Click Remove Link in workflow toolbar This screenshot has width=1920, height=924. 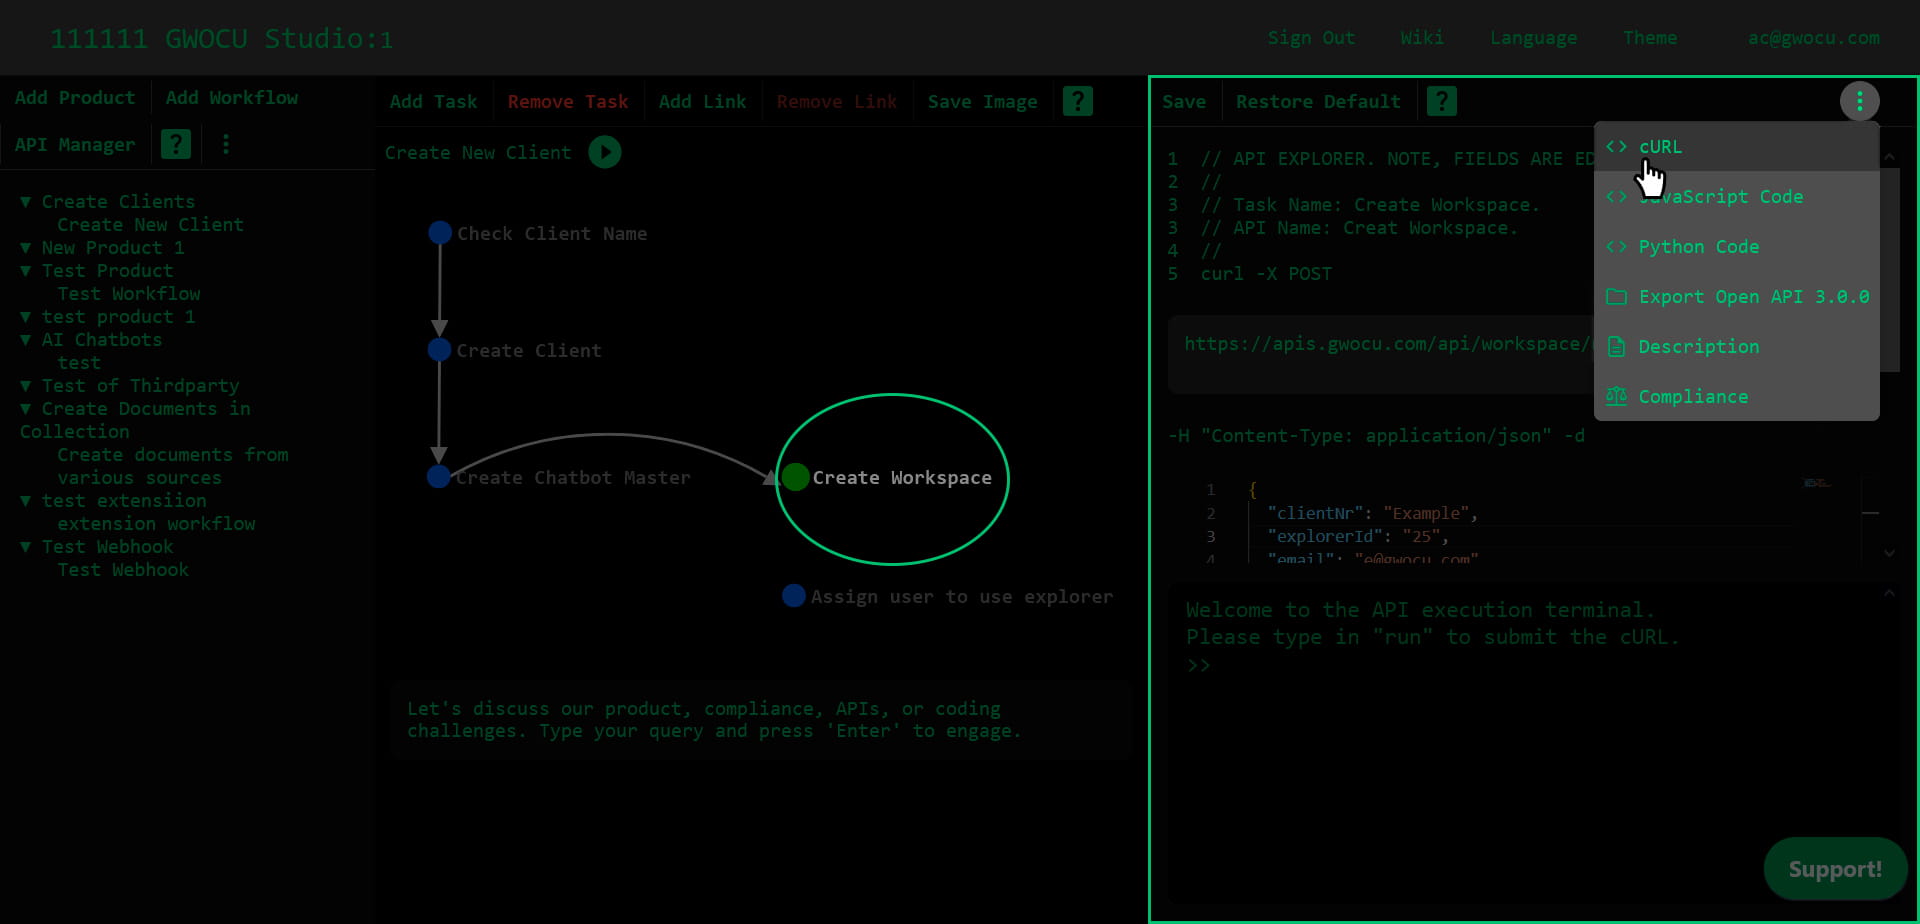point(837,101)
